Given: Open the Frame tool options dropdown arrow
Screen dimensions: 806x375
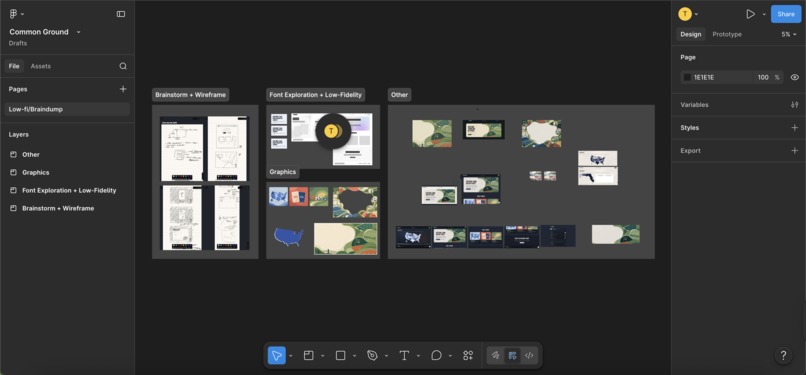Looking at the screenshot, I should (x=322, y=355).
